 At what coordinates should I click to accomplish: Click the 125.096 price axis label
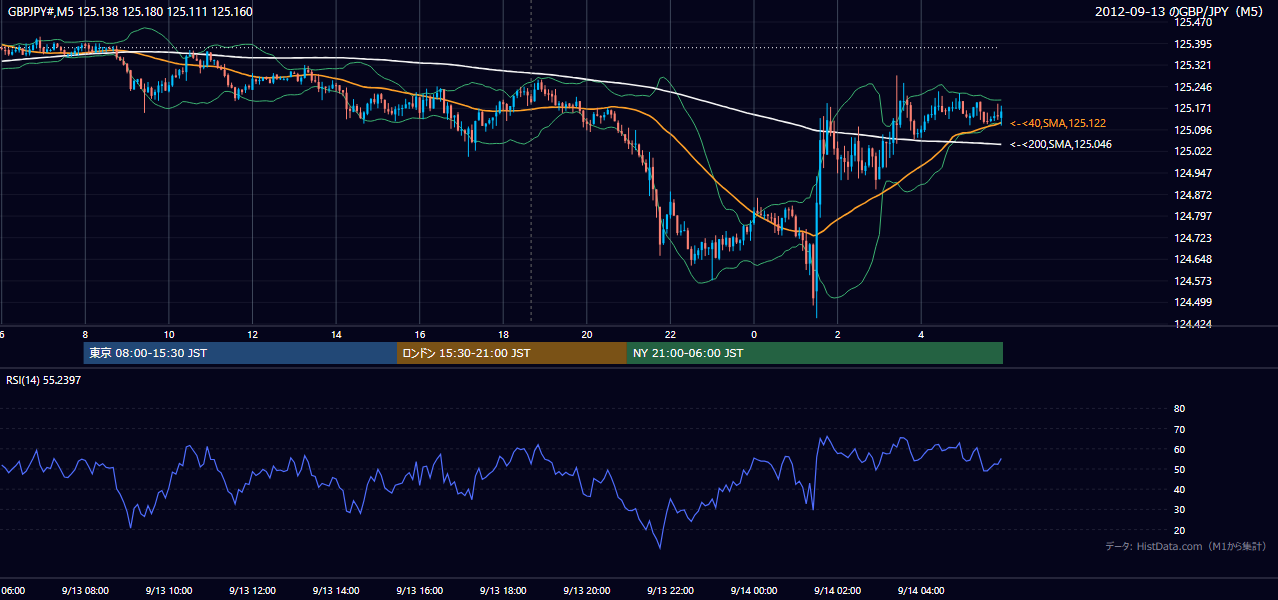[1194, 130]
